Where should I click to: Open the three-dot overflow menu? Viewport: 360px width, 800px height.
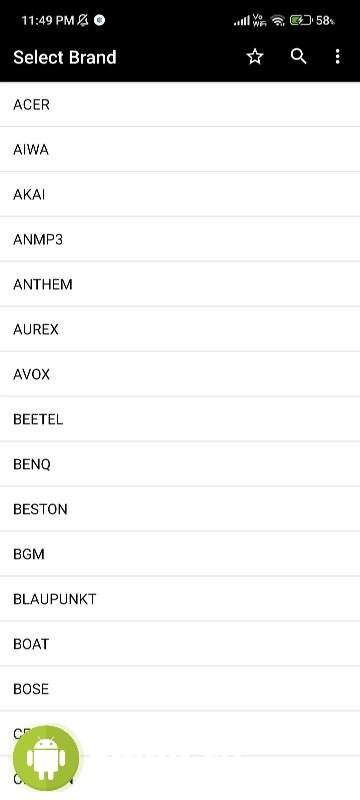pos(337,57)
